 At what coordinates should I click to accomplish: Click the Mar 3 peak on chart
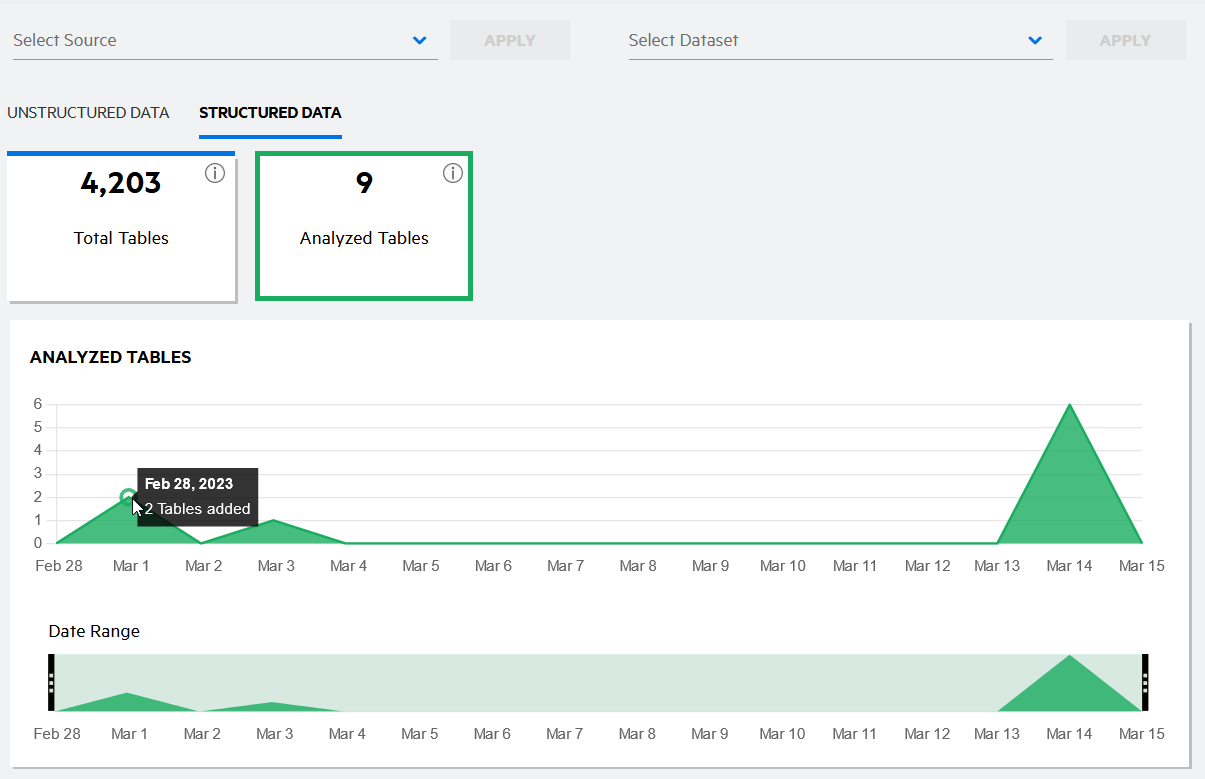point(274,521)
